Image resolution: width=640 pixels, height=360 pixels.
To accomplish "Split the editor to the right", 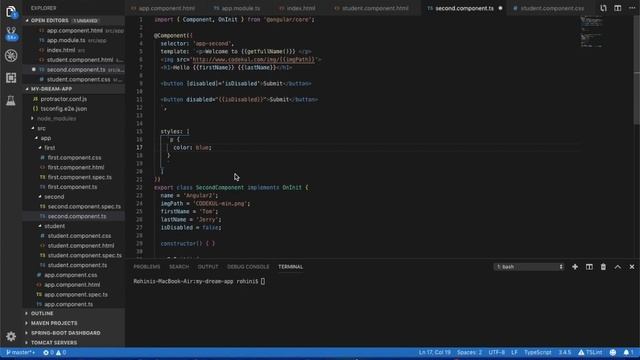I will (x=618, y=8).
